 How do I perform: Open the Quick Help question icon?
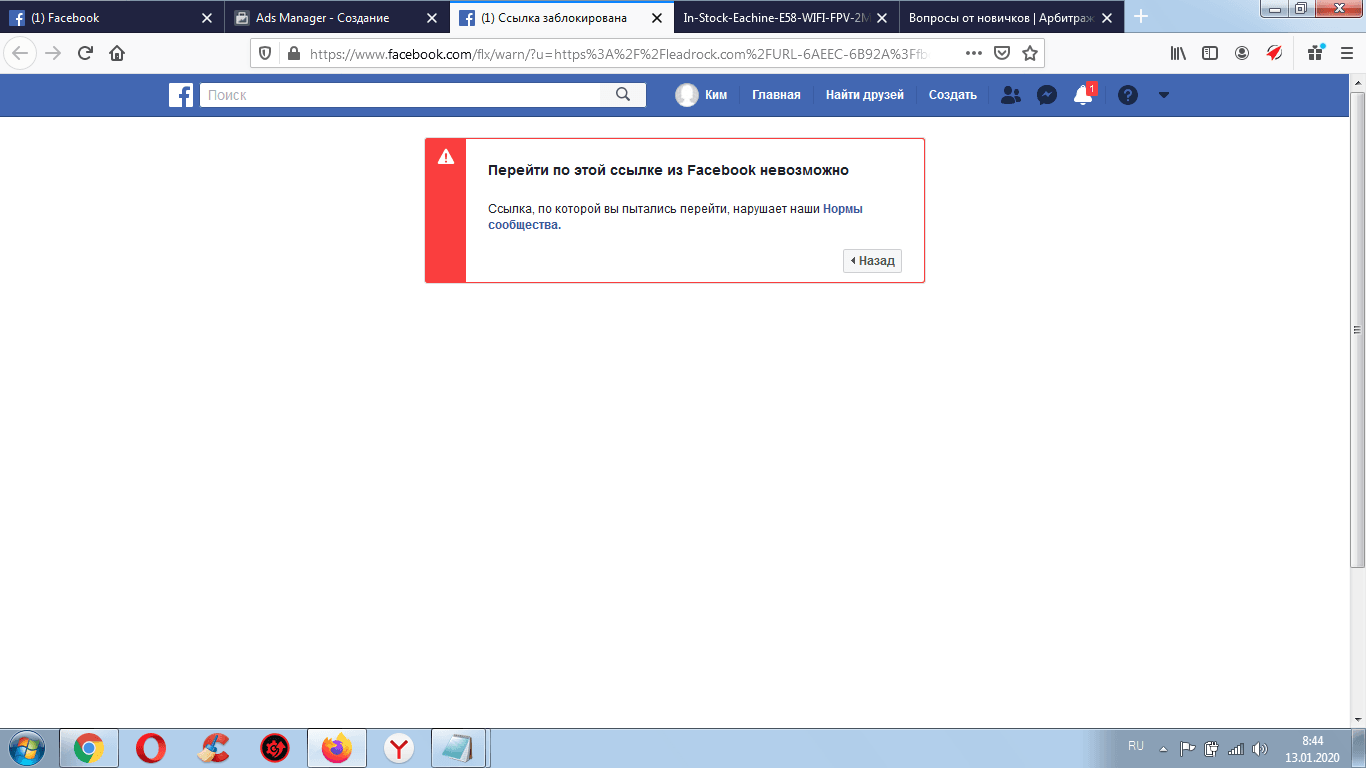coord(1128,95)
